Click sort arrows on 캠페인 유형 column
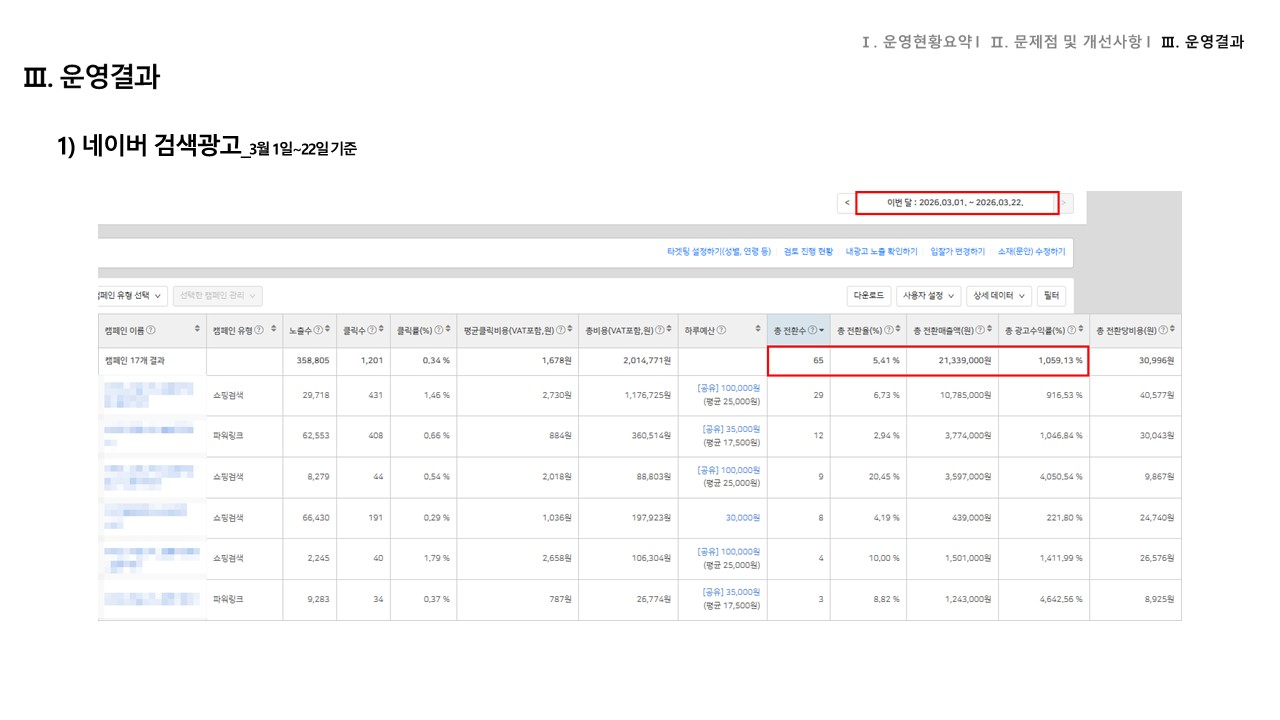 274,331
